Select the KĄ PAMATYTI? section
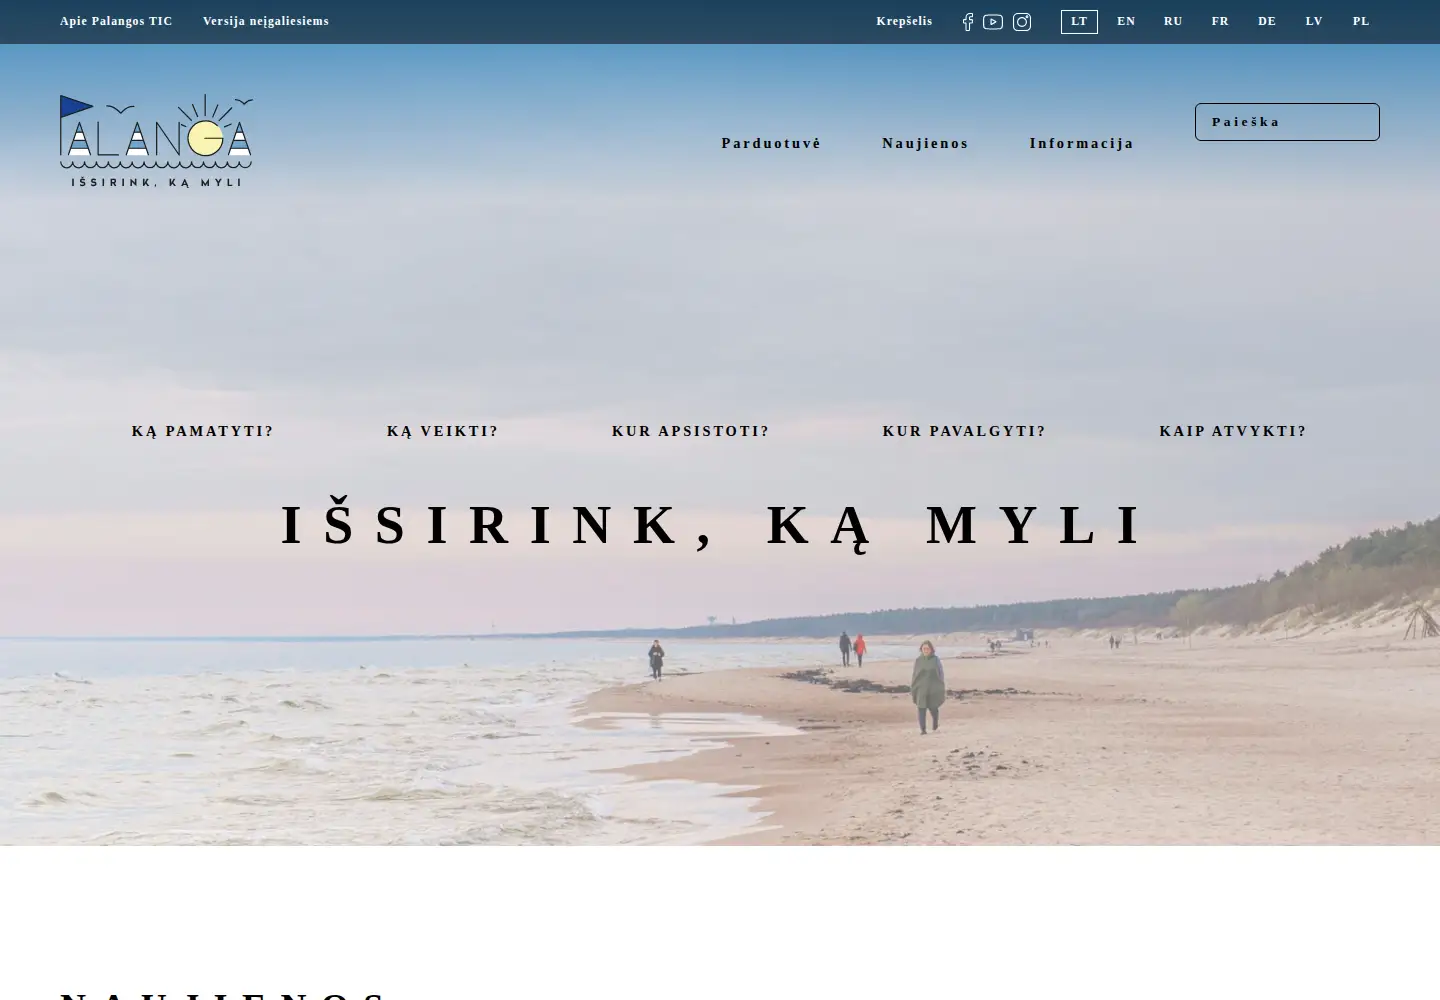The height and width of the screenshot is (1000, 1440). (203, 431)
